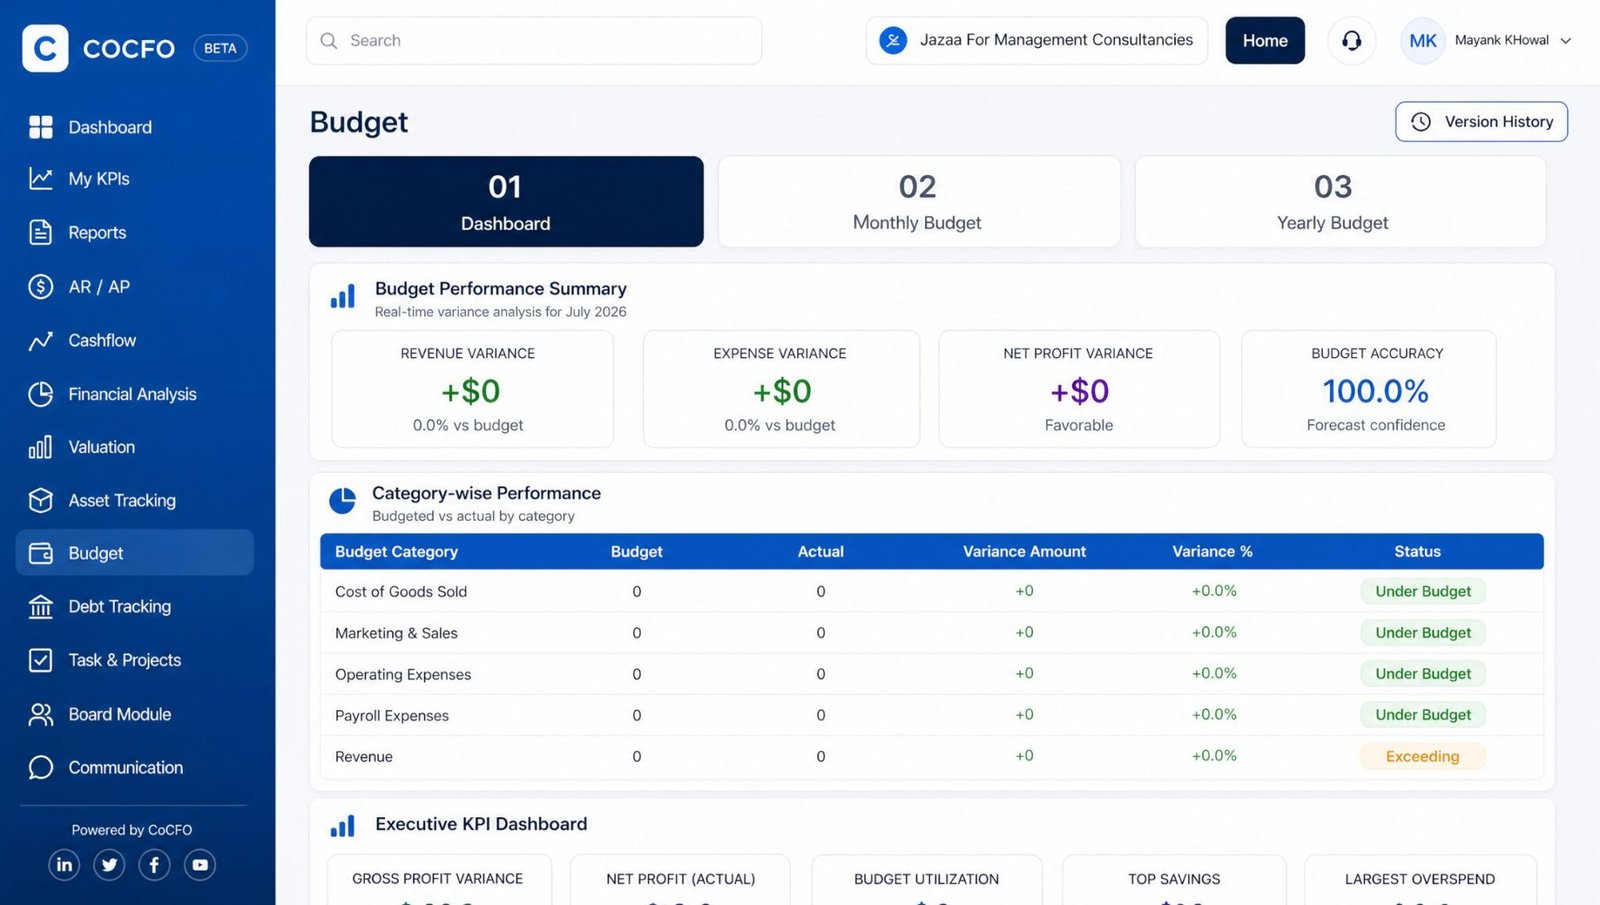Click the Facebook icon in sidebar footer
Image resolution: width=1600 pixels, height=905 pixels.
click(x=154, y=865)
